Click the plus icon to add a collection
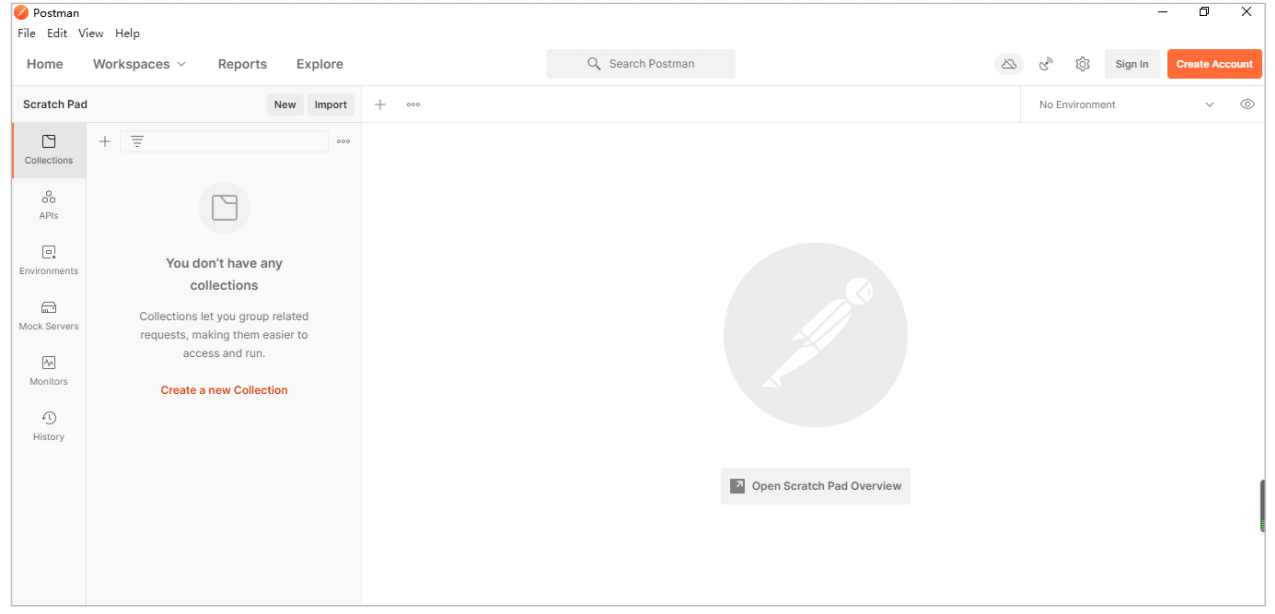Viewport: 1275px width, 614px height. pyautogui.click(x=105, y=142)
